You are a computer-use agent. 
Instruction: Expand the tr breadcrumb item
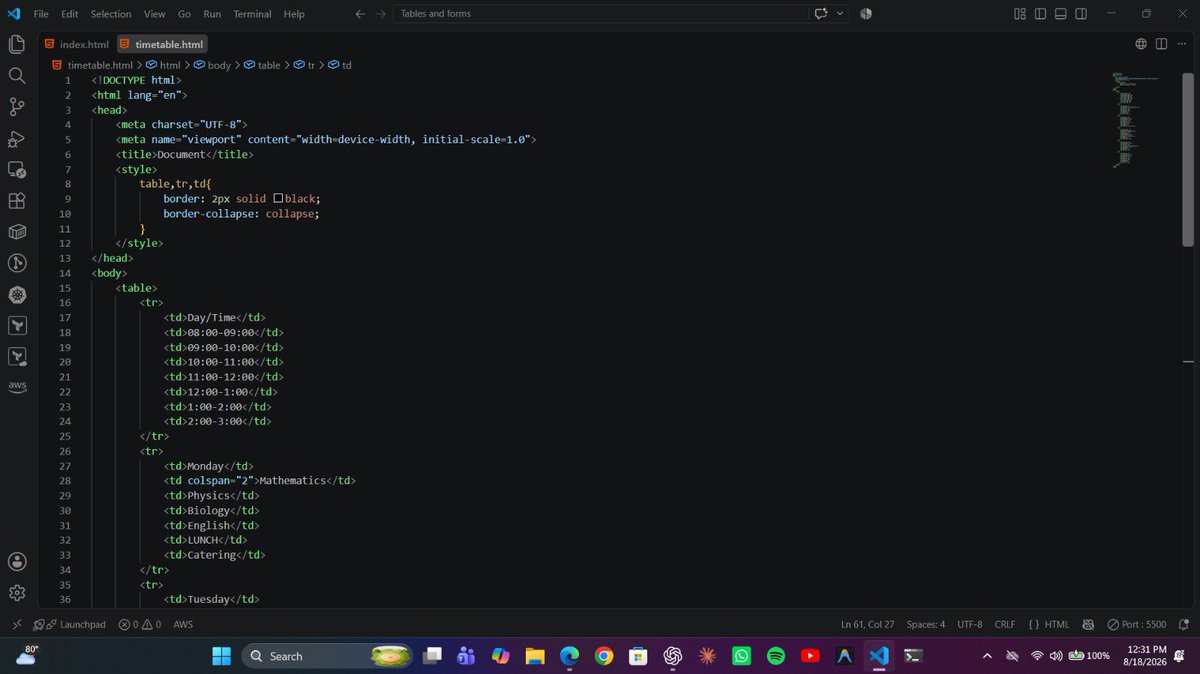[x=304, y=65]
